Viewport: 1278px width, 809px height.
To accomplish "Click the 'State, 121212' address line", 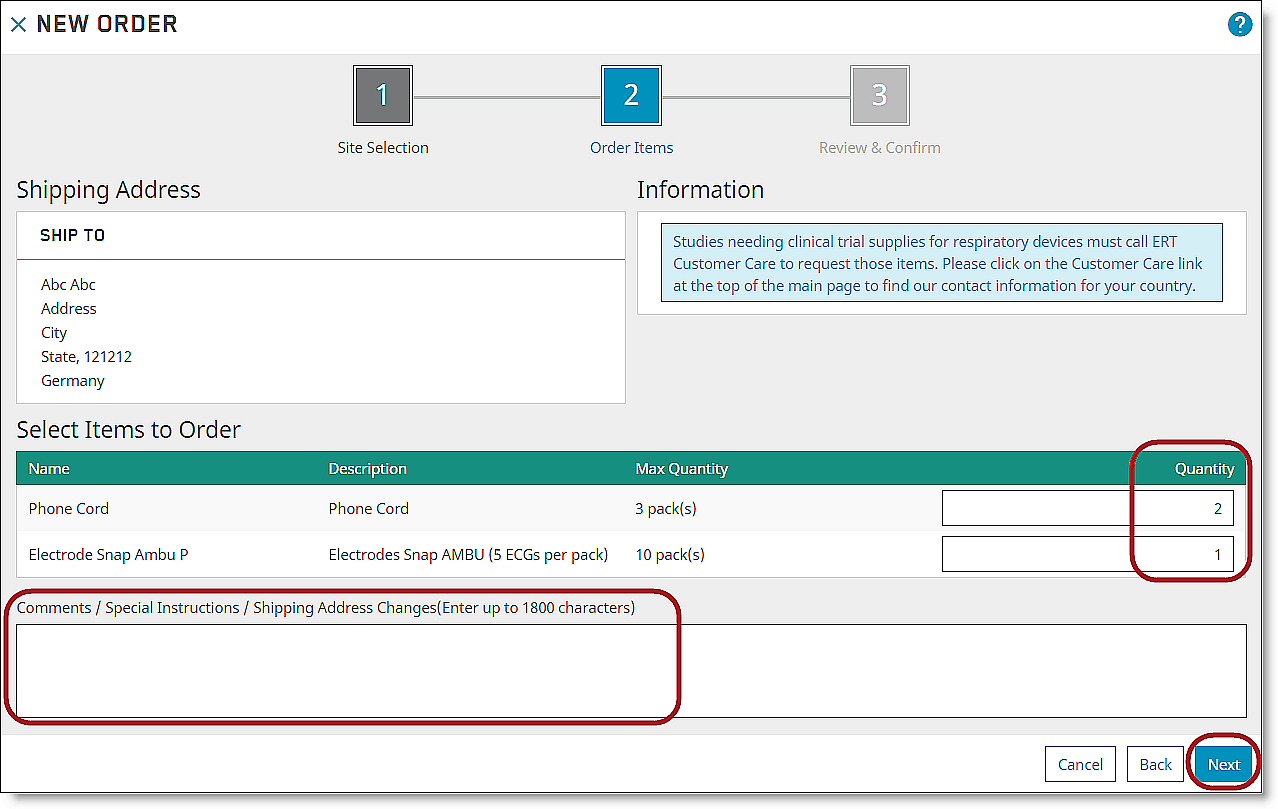I will click(86, 357).
